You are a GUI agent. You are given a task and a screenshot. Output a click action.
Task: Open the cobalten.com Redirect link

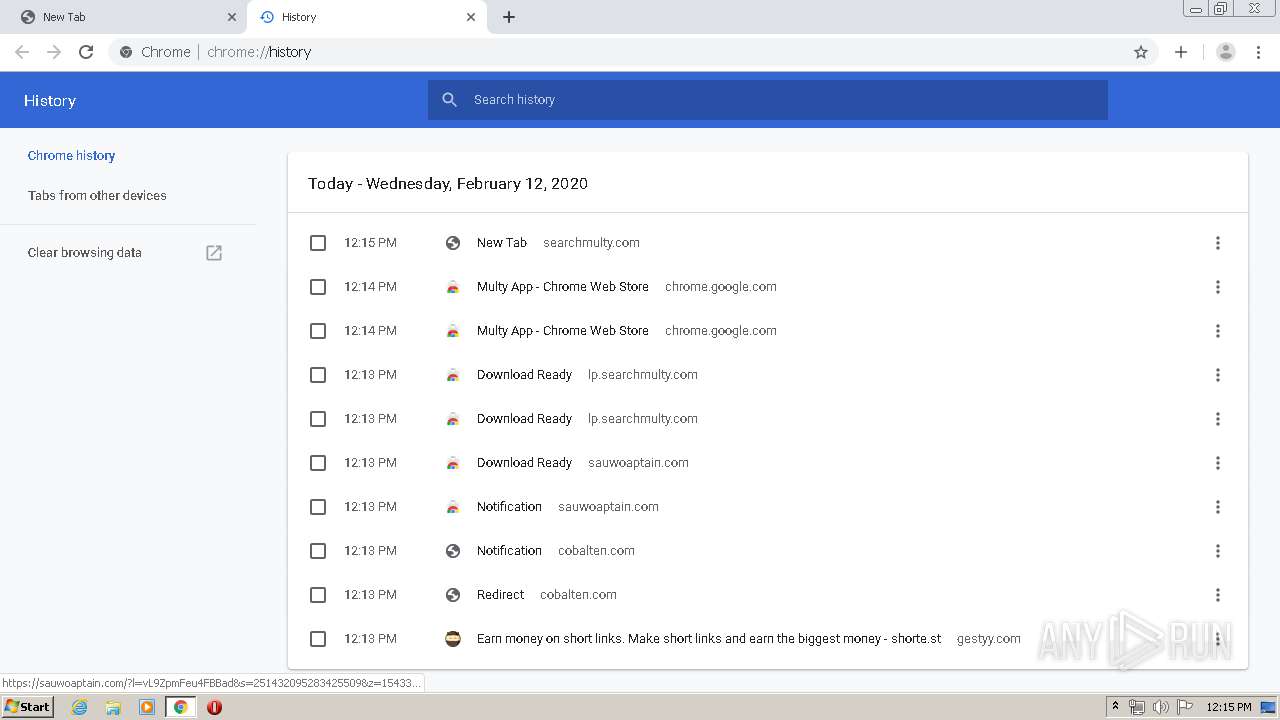coord(500,595)
